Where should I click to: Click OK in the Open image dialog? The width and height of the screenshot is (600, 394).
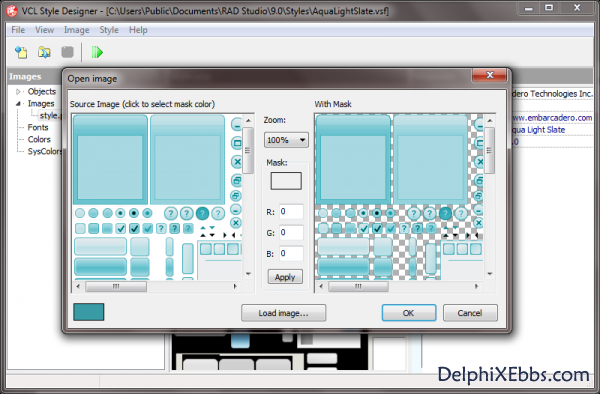(x=409, y=313)
